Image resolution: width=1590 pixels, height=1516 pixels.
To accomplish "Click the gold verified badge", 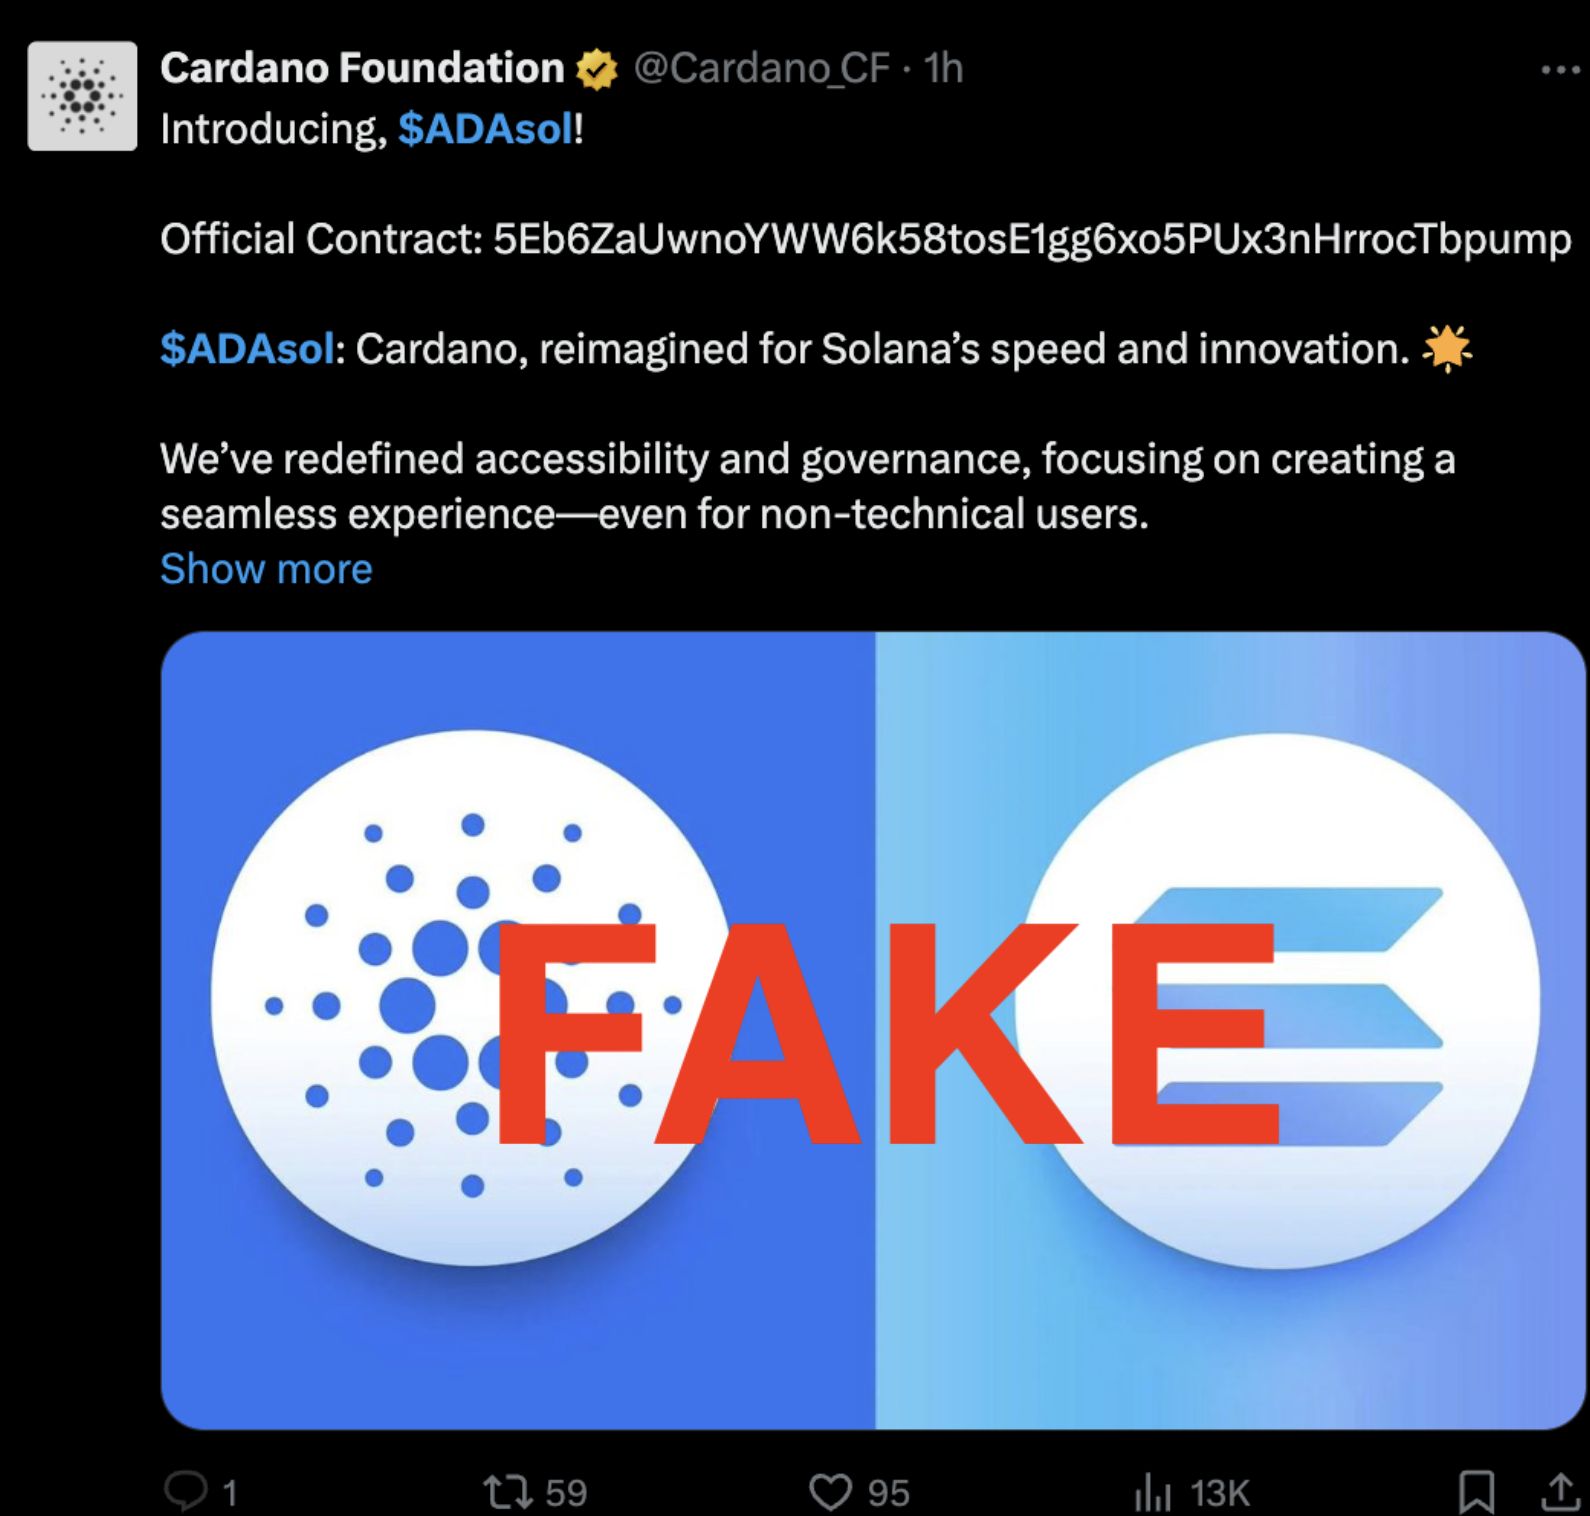I will (597, 69).
